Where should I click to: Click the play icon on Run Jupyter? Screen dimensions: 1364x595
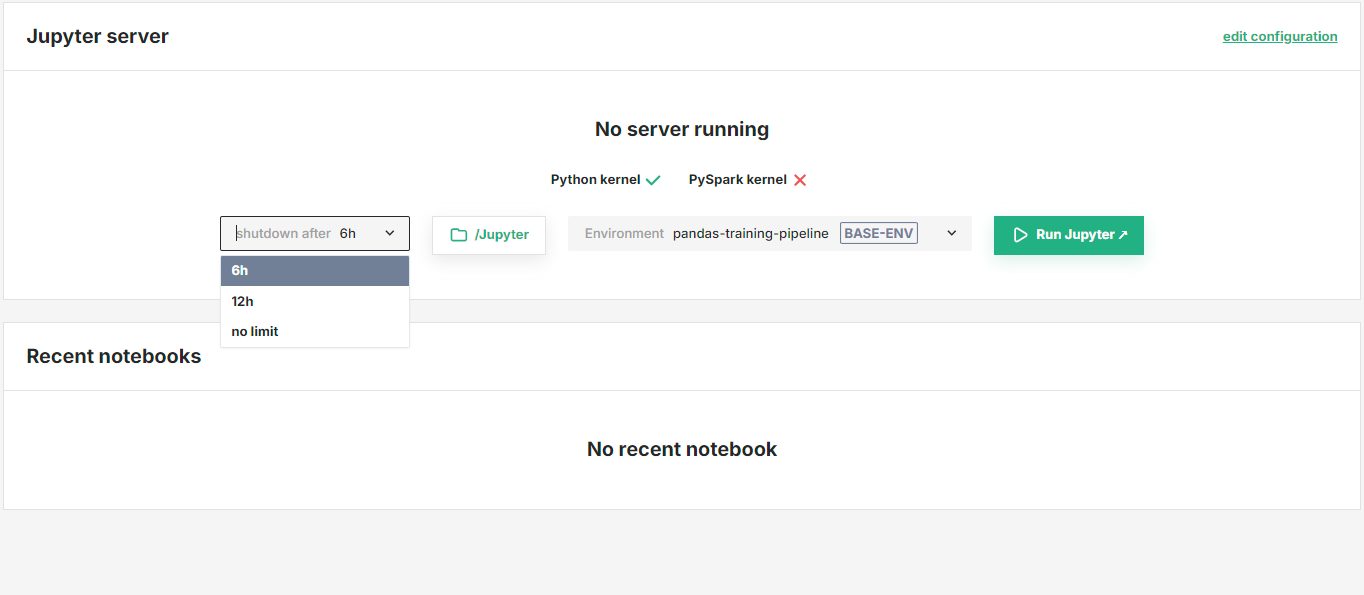pyautogui.click(x=1020, y=235)
